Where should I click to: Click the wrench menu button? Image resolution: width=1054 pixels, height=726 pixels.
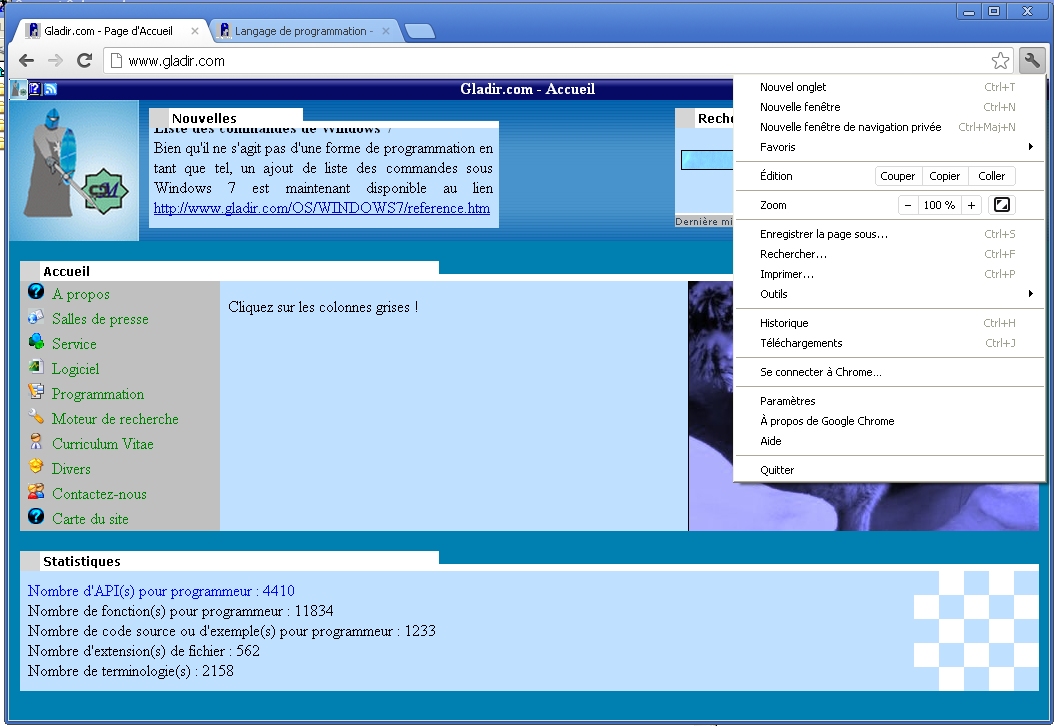pos(1032,60)
